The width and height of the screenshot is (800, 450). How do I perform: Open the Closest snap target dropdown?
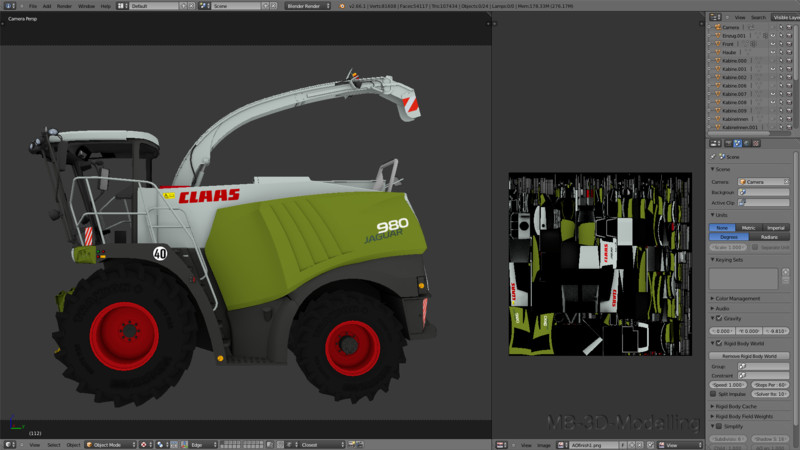coord(321,445)
